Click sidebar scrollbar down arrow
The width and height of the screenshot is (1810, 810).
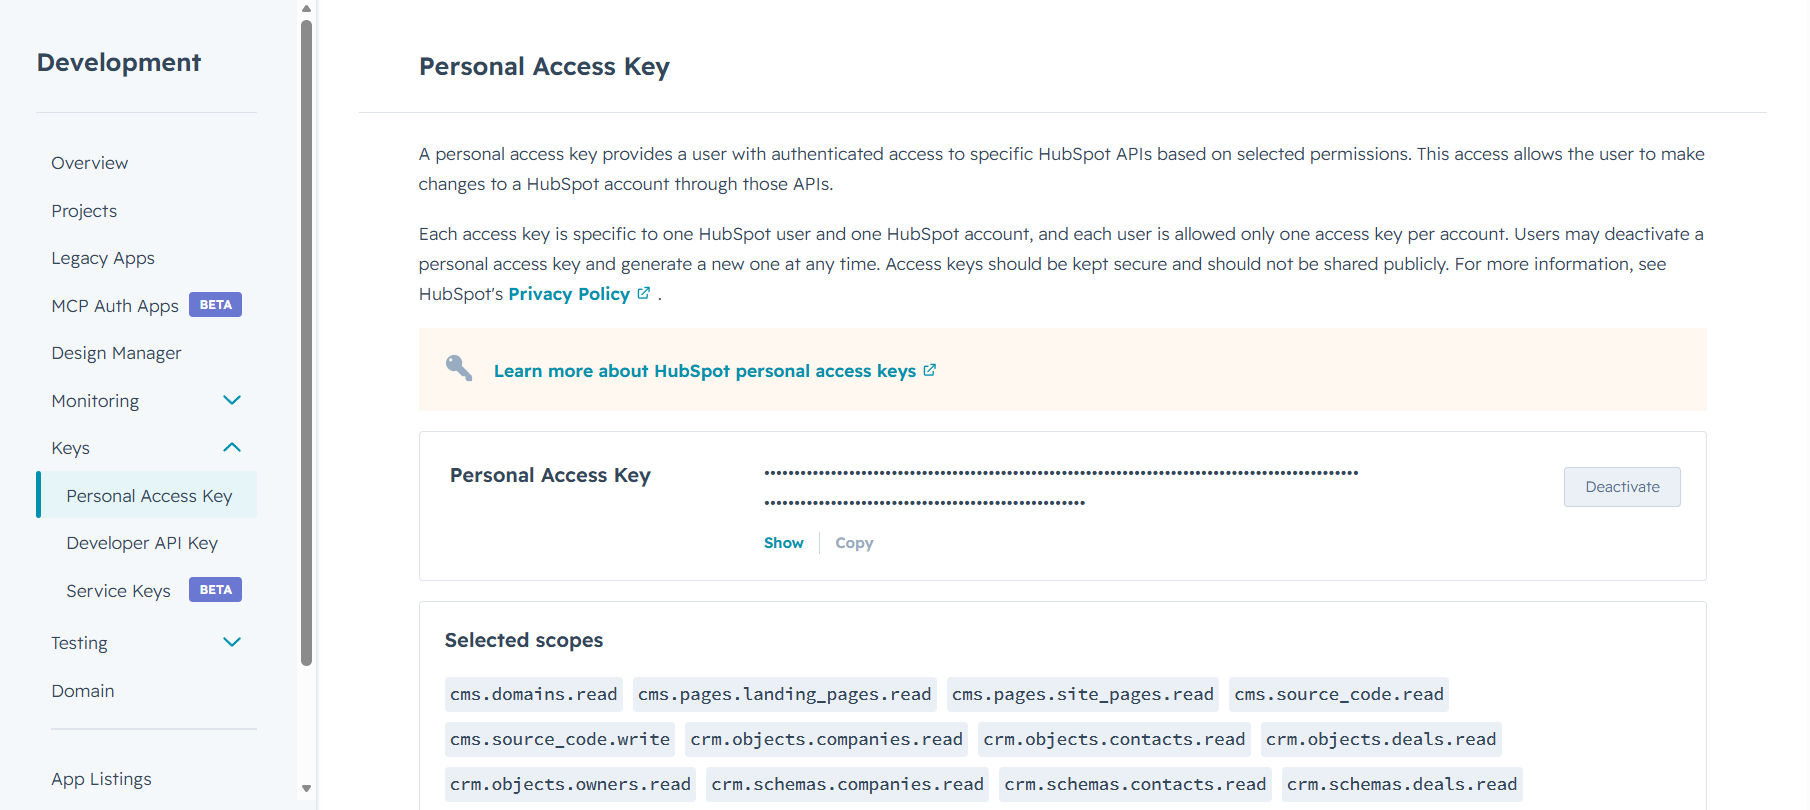(x=306, y=788)
